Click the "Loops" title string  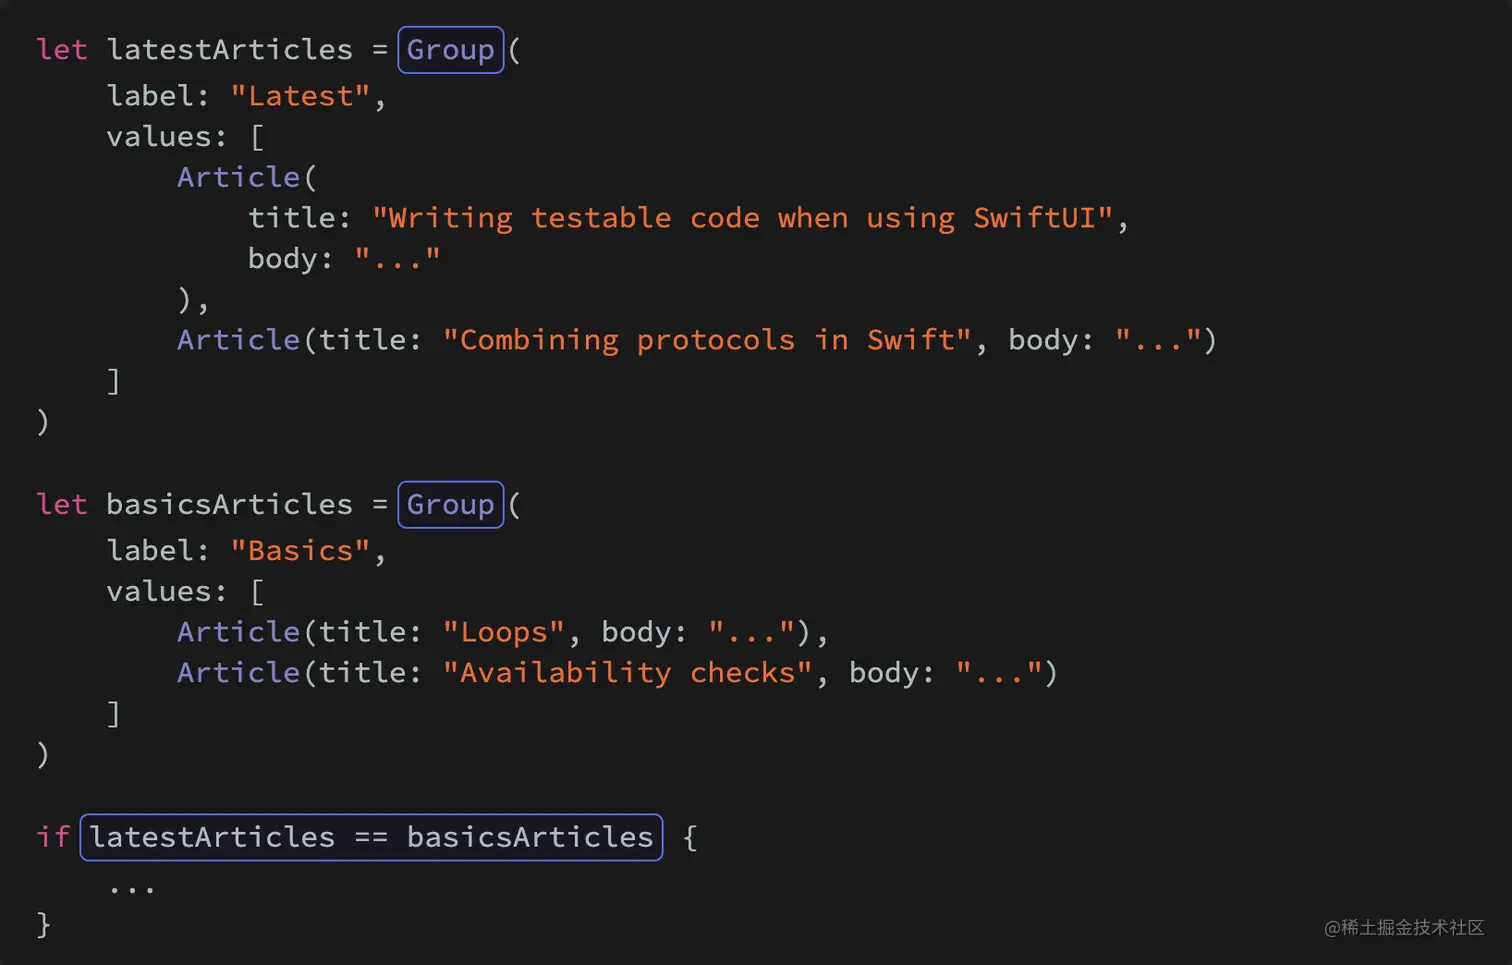[504, 632]
